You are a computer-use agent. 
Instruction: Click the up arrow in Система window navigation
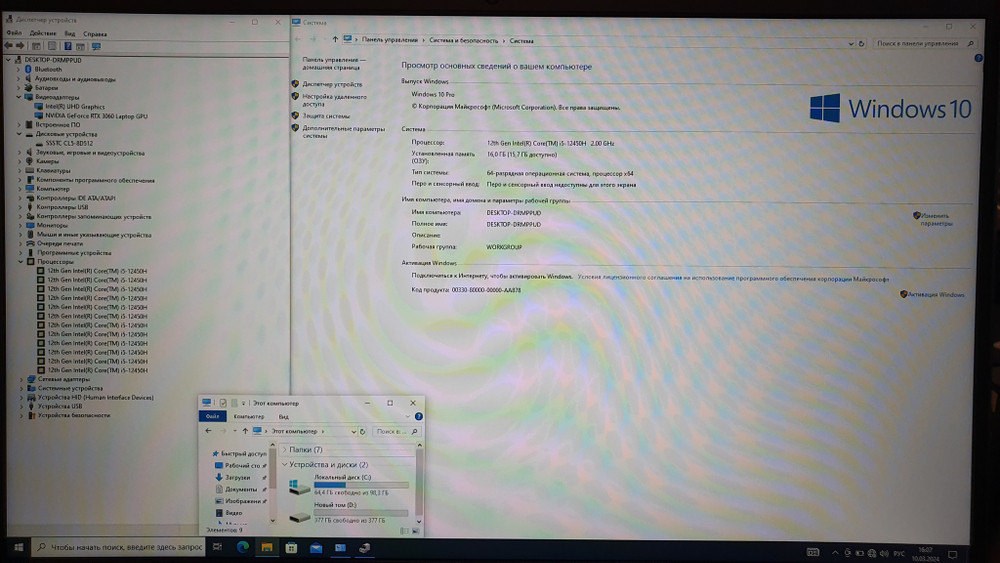click(335, 40)
